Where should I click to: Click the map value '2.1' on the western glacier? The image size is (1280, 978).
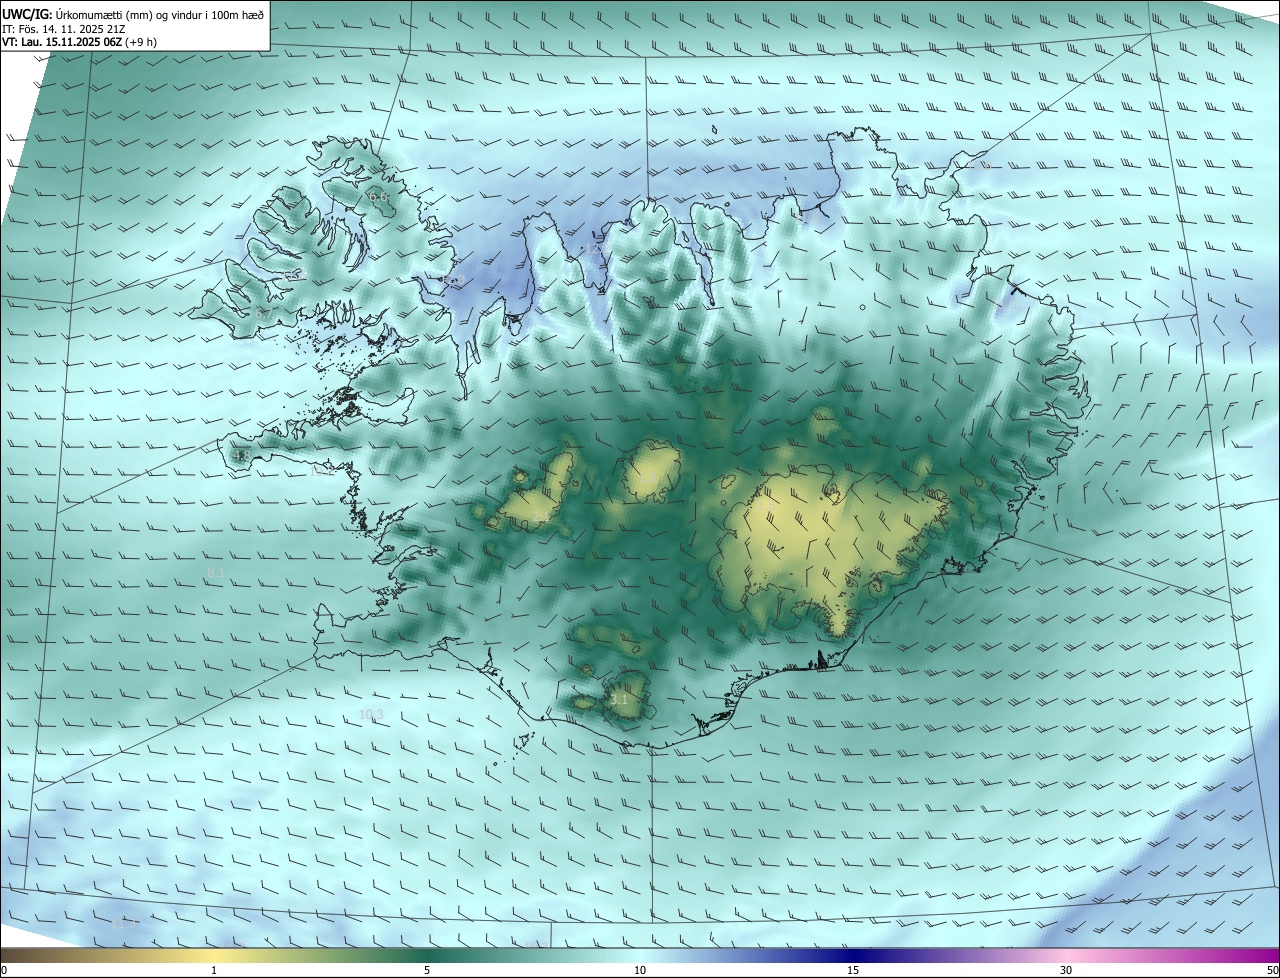tap(541, 516)
